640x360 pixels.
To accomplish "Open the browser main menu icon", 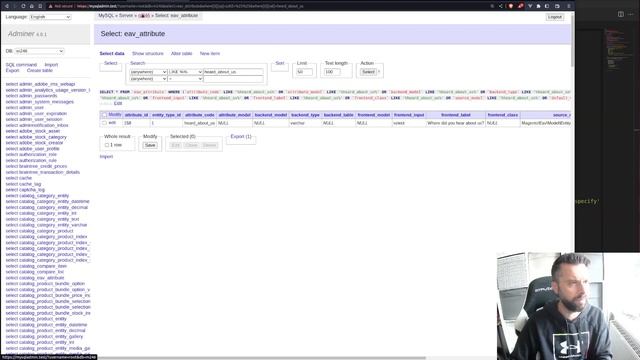I will 569,6.
